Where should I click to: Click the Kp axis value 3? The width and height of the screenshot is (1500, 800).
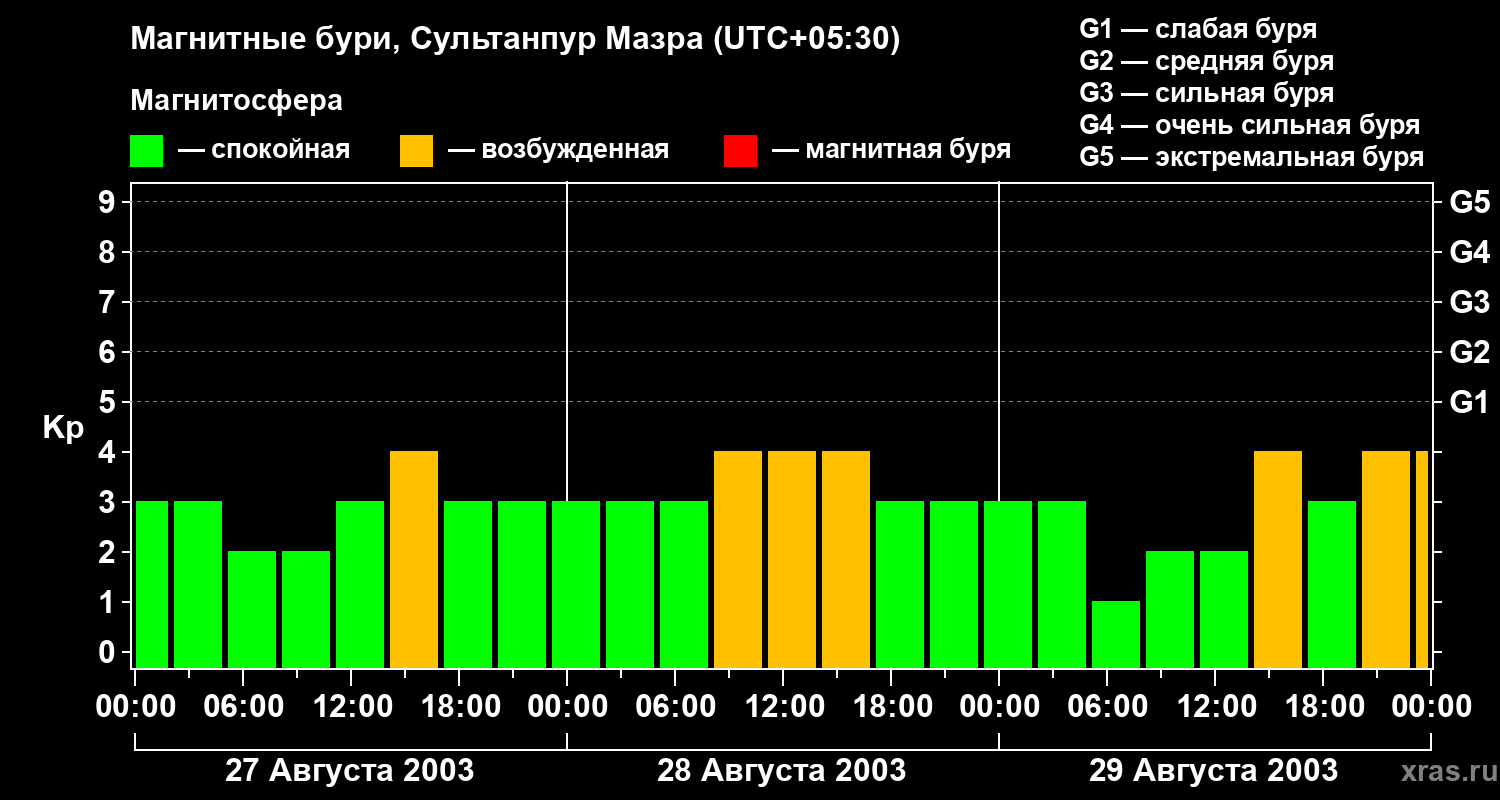click(109, 502)
